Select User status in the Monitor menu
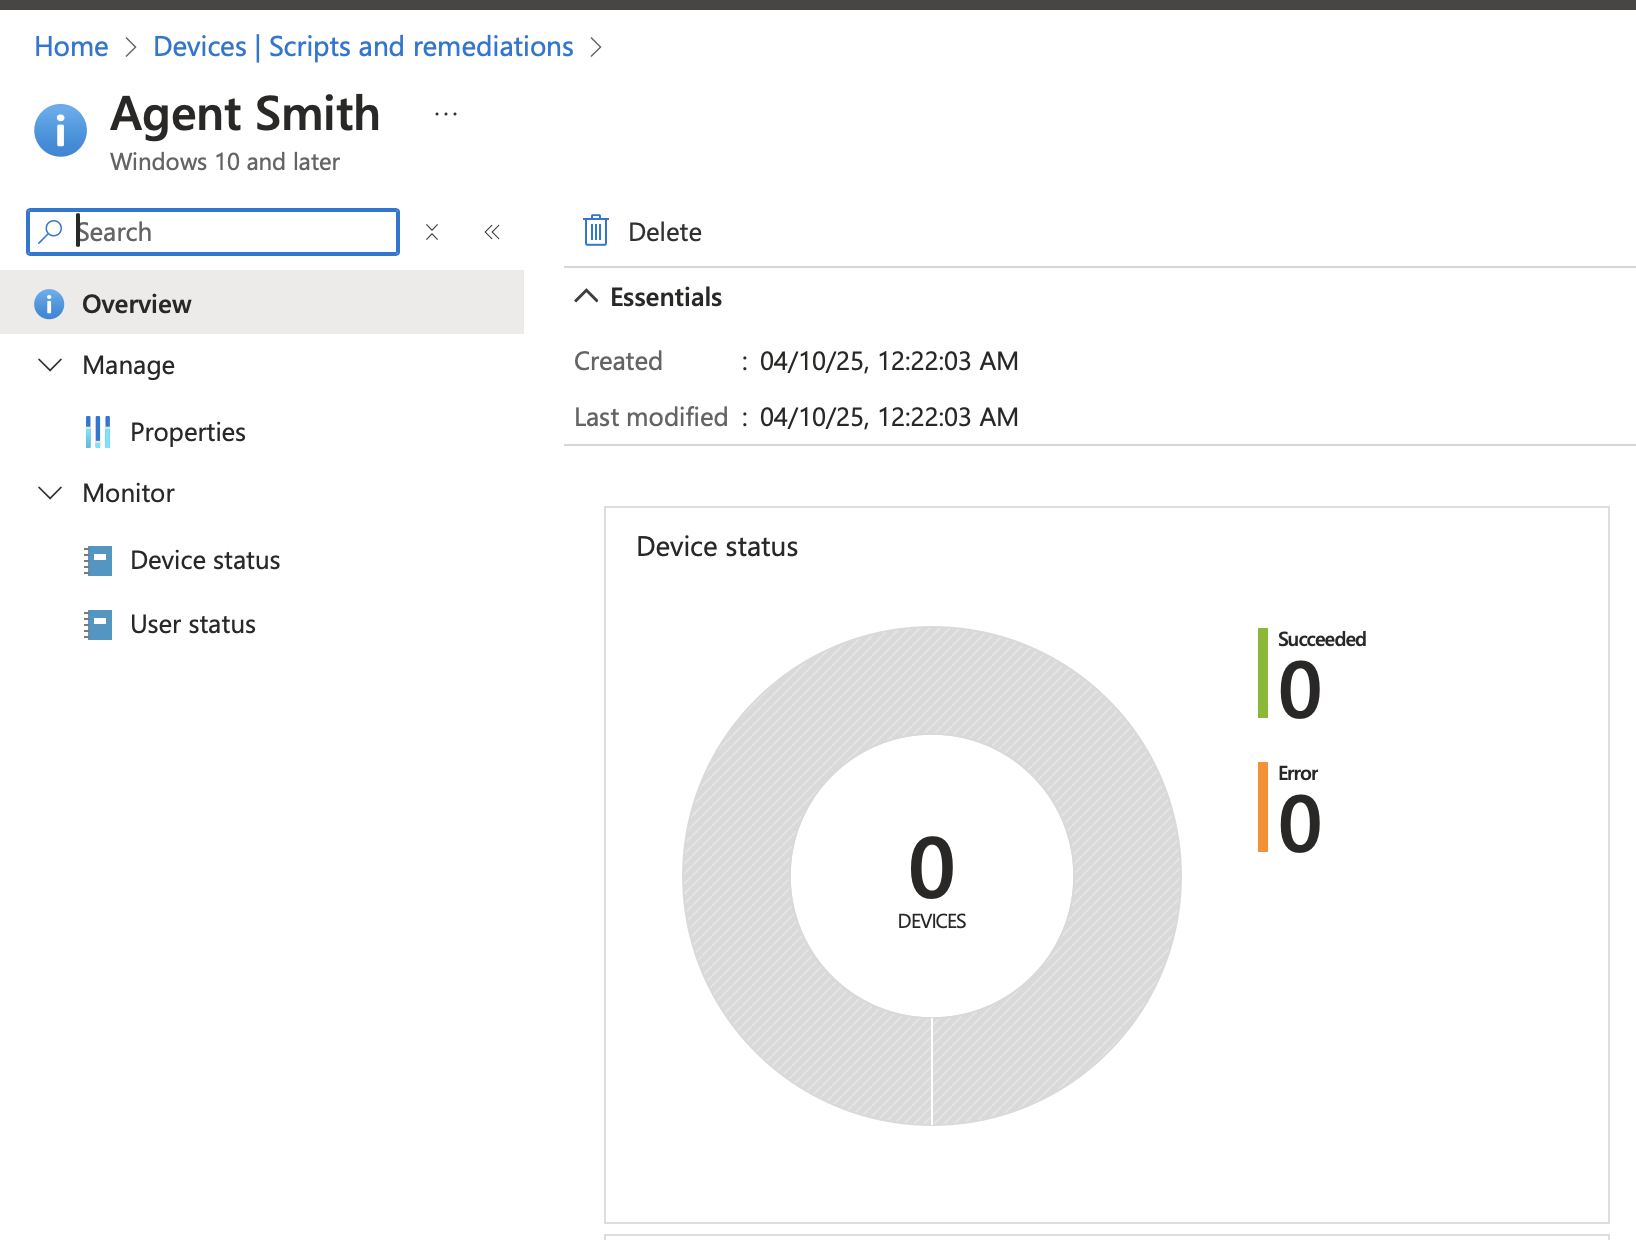This screenshot has height=1240, width=1636. (193, 624)
